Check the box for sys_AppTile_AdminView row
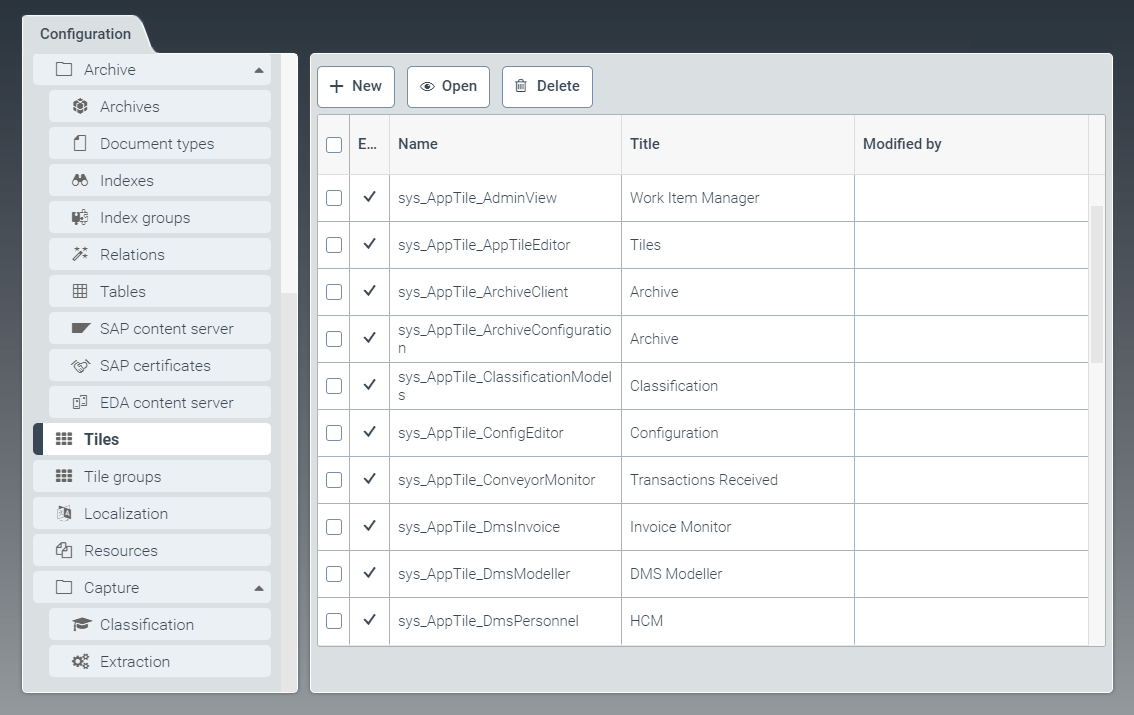 point(334,198)
